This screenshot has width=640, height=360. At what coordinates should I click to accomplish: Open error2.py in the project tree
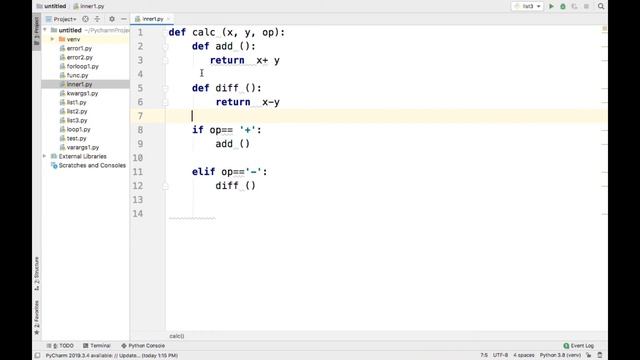tap(80, 57)
